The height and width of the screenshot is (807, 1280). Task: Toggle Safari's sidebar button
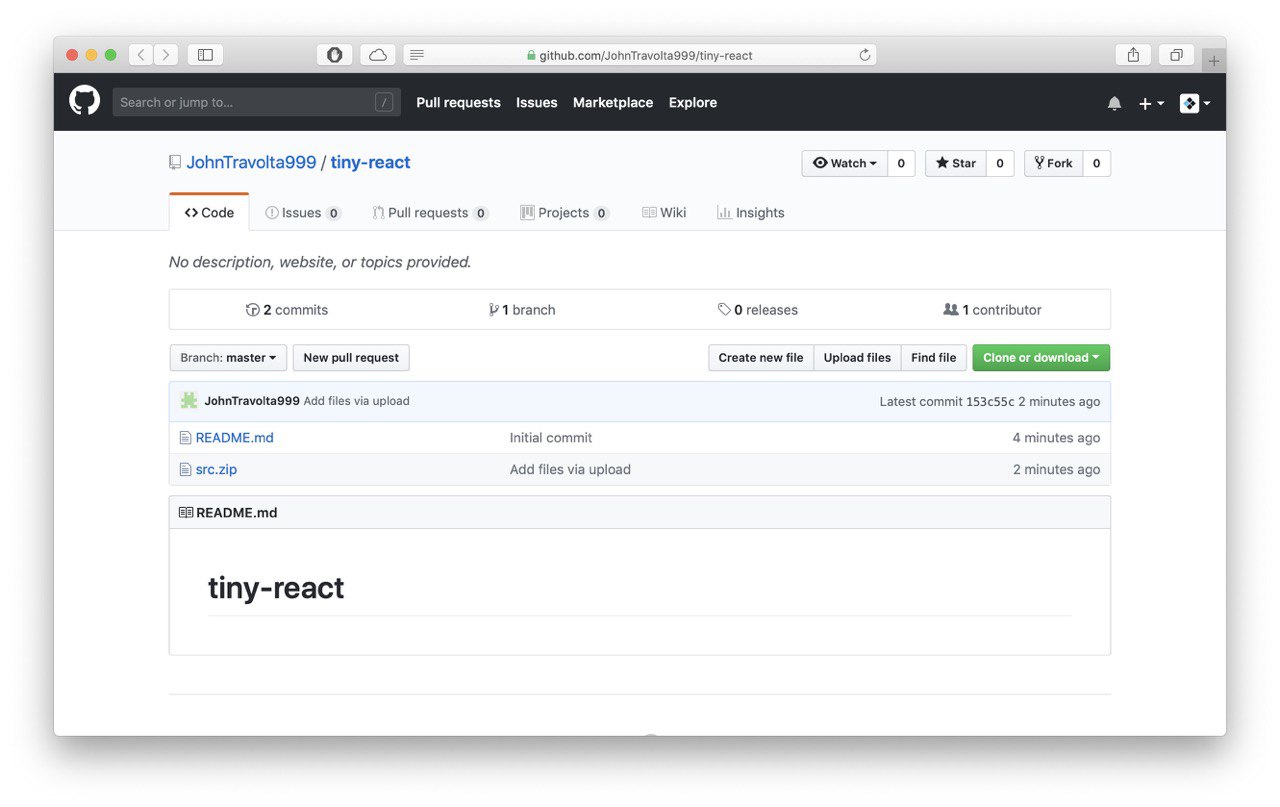pyautogui.click(x=205, y=55)
